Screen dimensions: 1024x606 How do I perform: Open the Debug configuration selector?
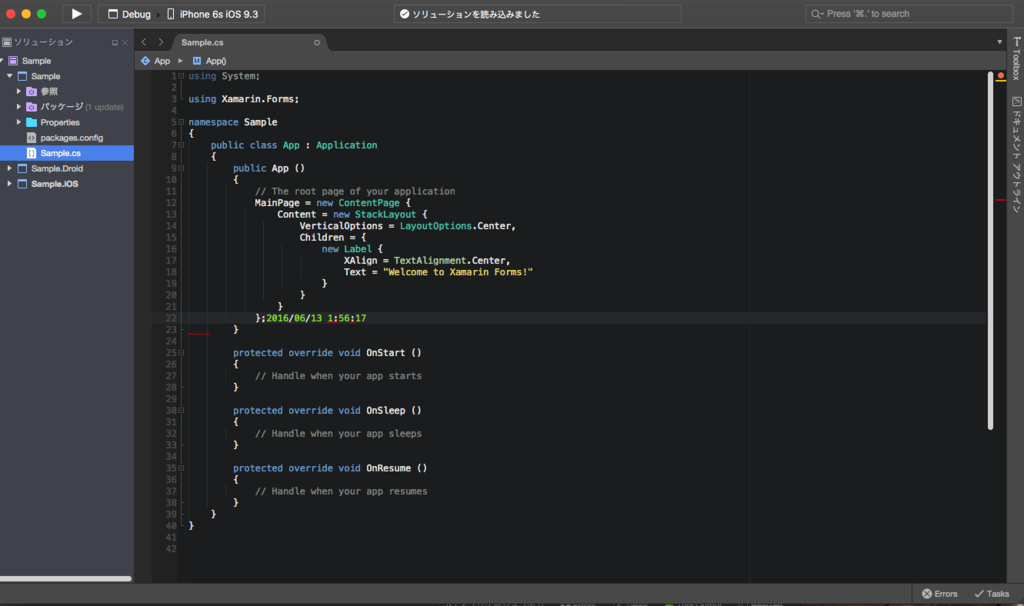(x=129, y=14)
